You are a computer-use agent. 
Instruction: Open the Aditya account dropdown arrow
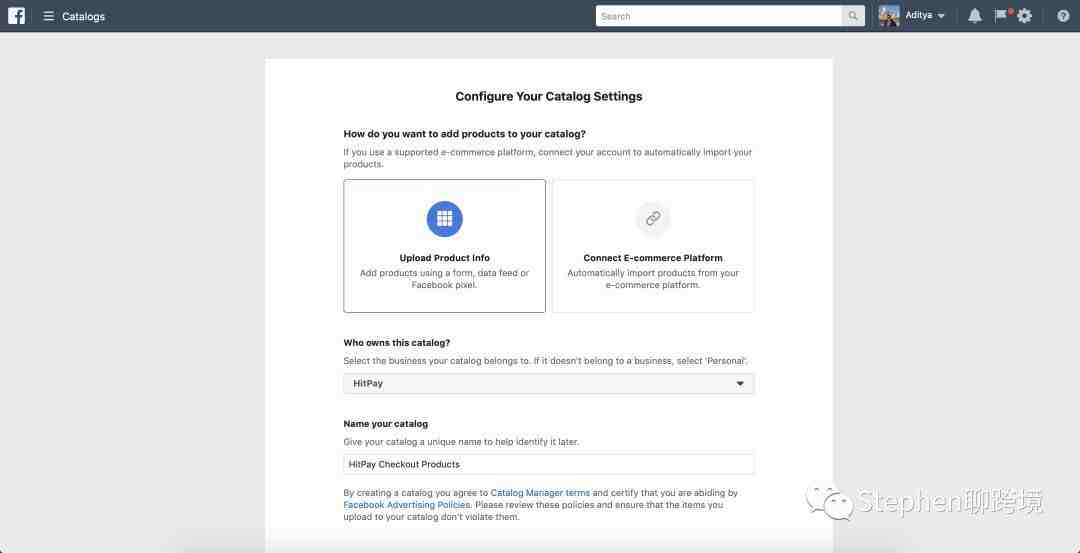[941, 16]
